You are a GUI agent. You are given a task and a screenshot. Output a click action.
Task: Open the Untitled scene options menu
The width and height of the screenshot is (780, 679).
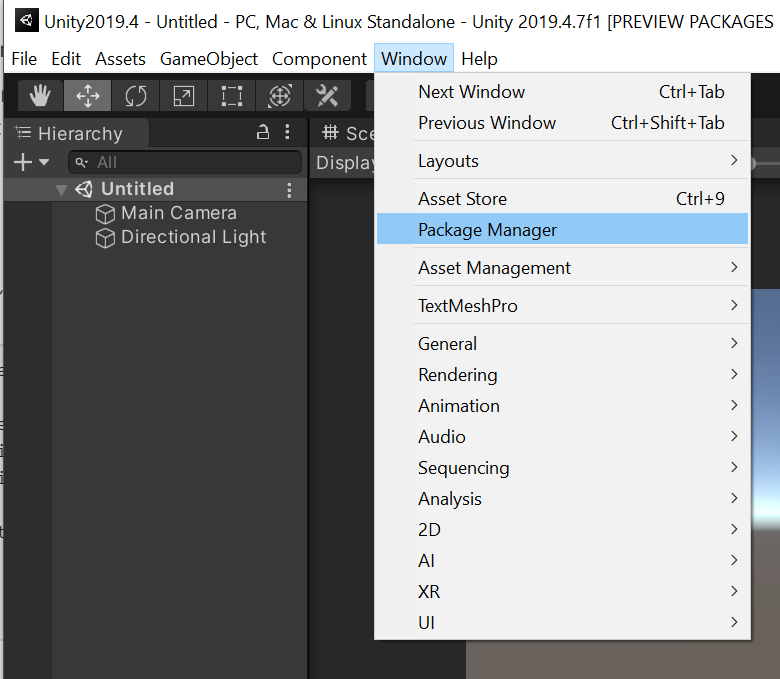(289, 190)
